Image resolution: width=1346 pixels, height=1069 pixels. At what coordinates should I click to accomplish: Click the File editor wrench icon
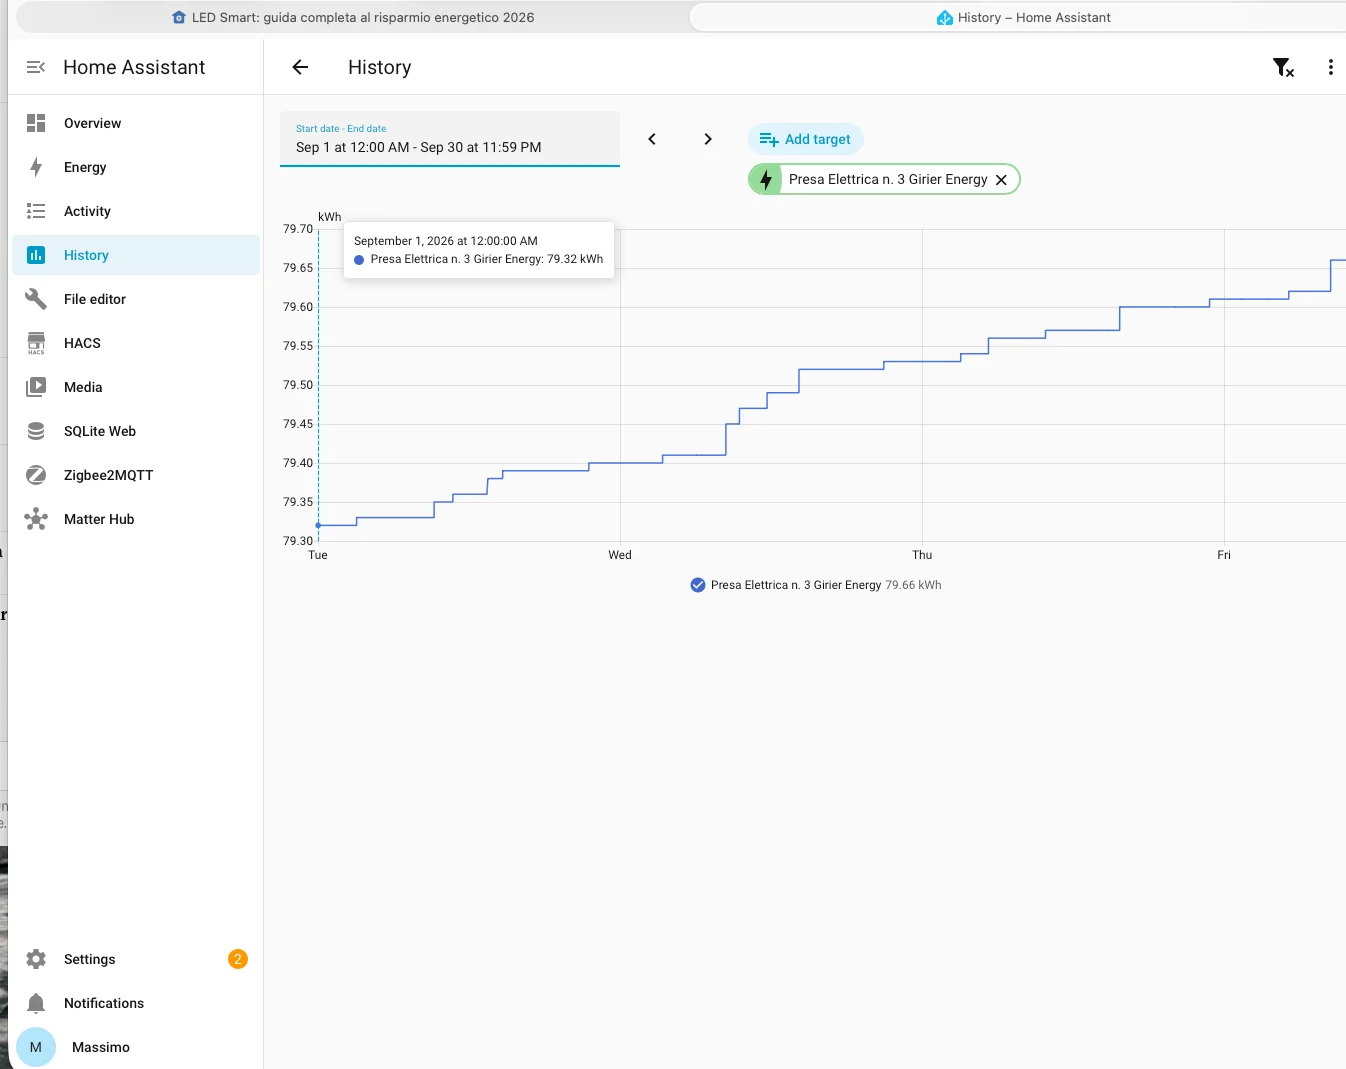[x=36, y=299]
